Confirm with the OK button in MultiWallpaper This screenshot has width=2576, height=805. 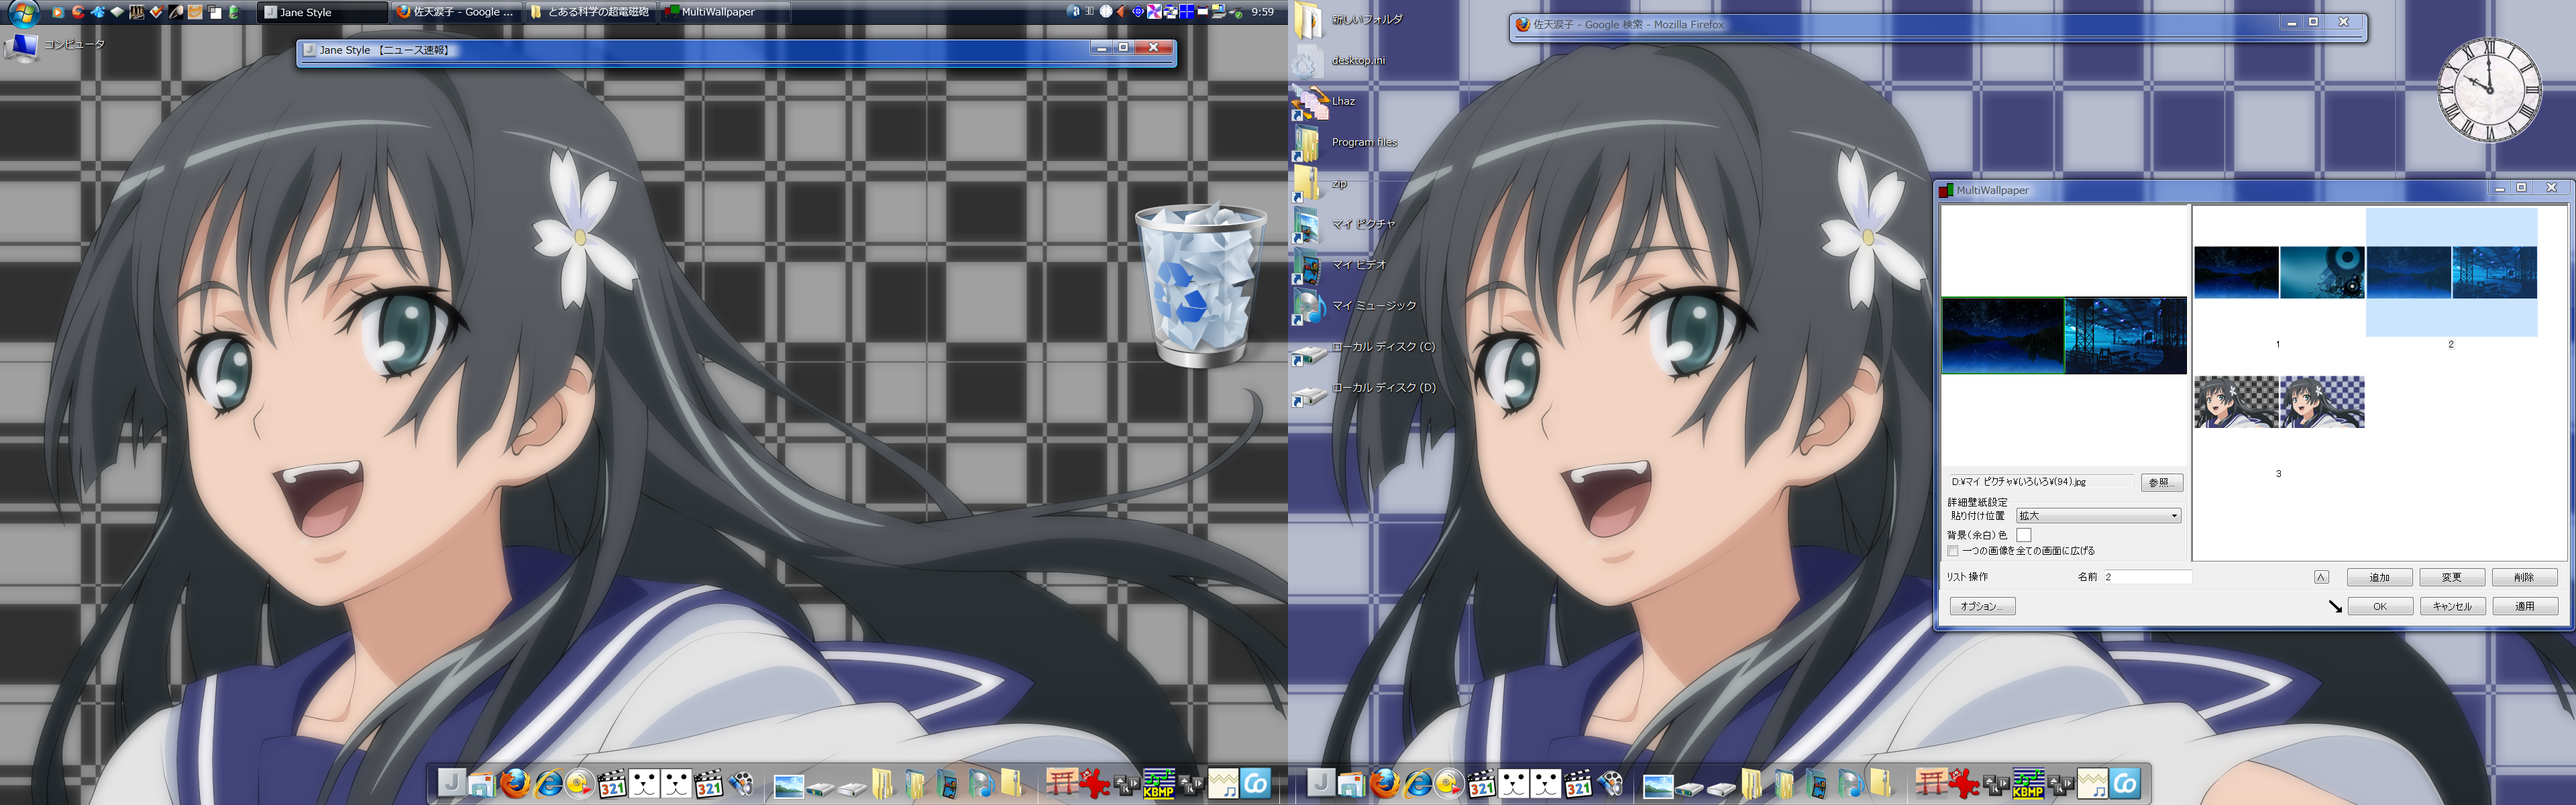point(2379,606)
